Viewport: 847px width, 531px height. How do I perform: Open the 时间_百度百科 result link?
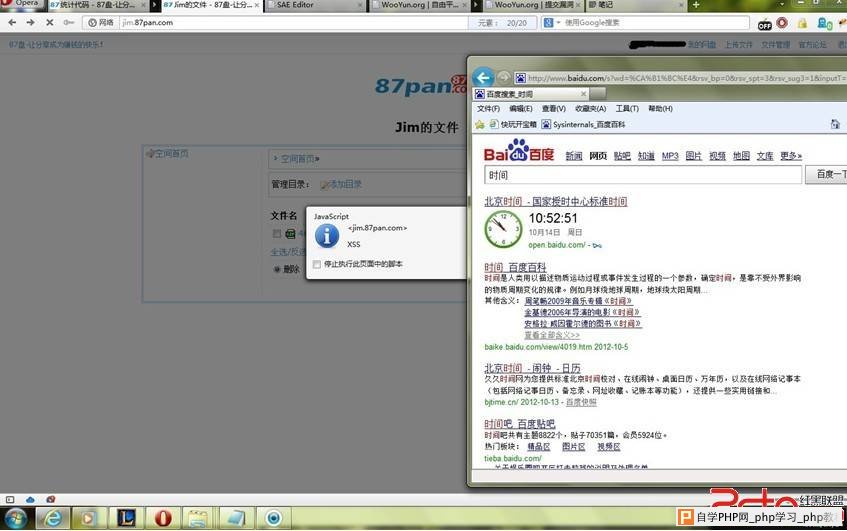tap(515, 267)
